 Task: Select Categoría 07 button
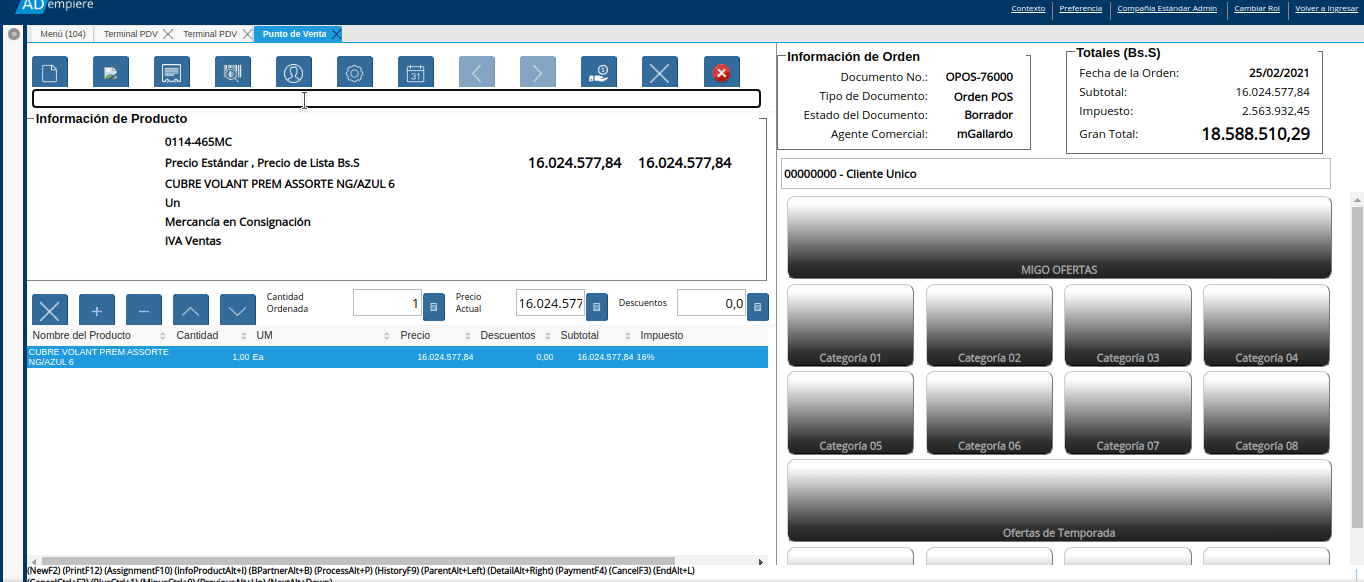coord(1127,414)
